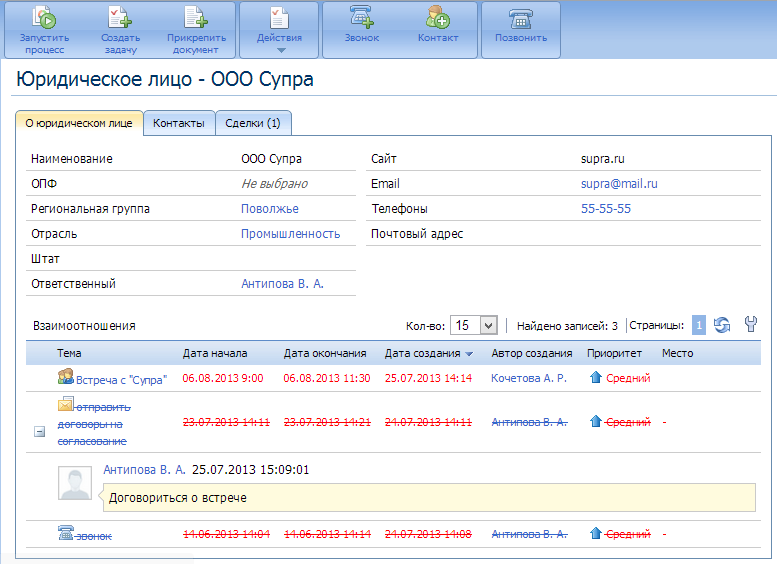Click the phone icon beside звонок
Screen dimensions: 777x564
click(65, 533)
